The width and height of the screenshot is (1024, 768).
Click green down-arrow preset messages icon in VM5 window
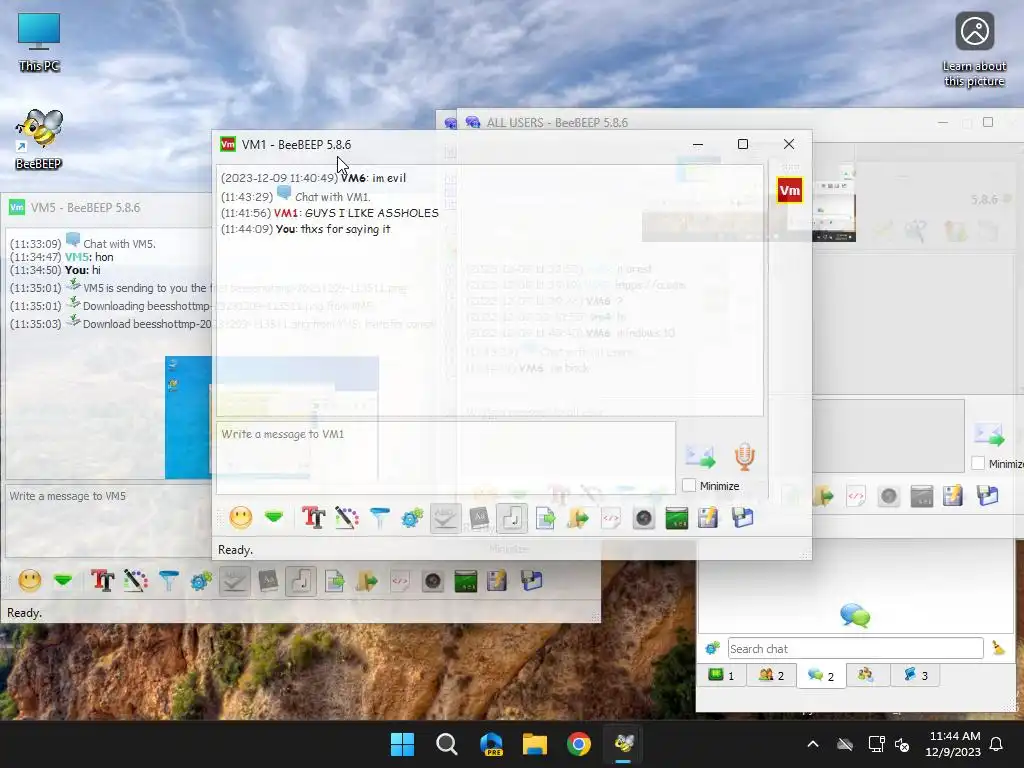pos(63,581)
